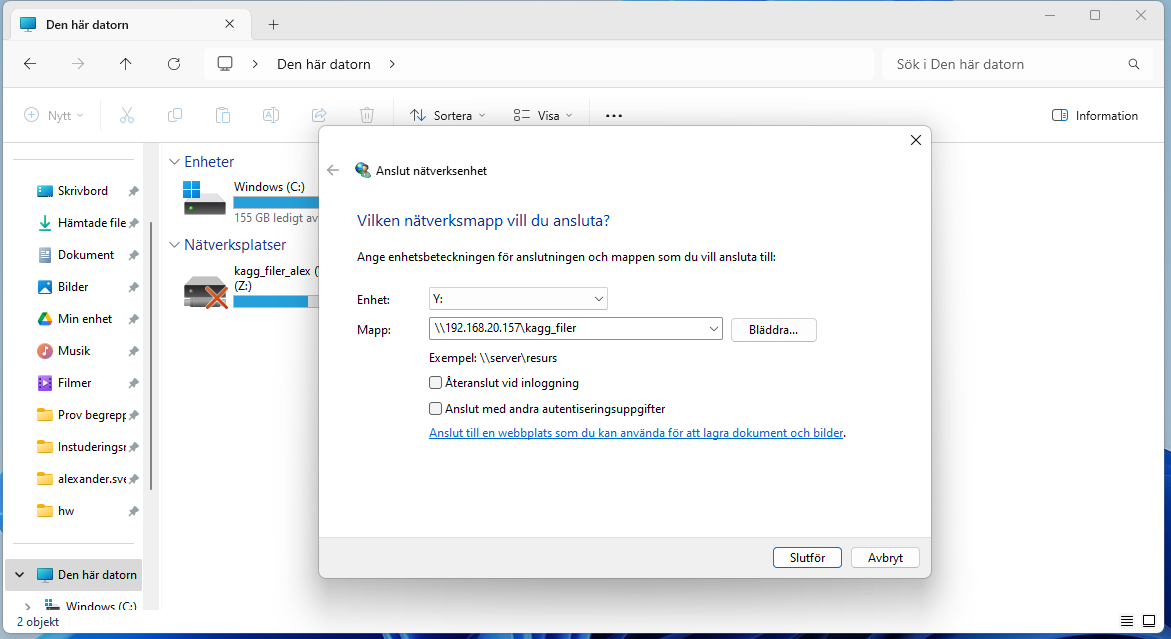
Task: Open the three-dots more options menu
Action: [x=614, y=116]
